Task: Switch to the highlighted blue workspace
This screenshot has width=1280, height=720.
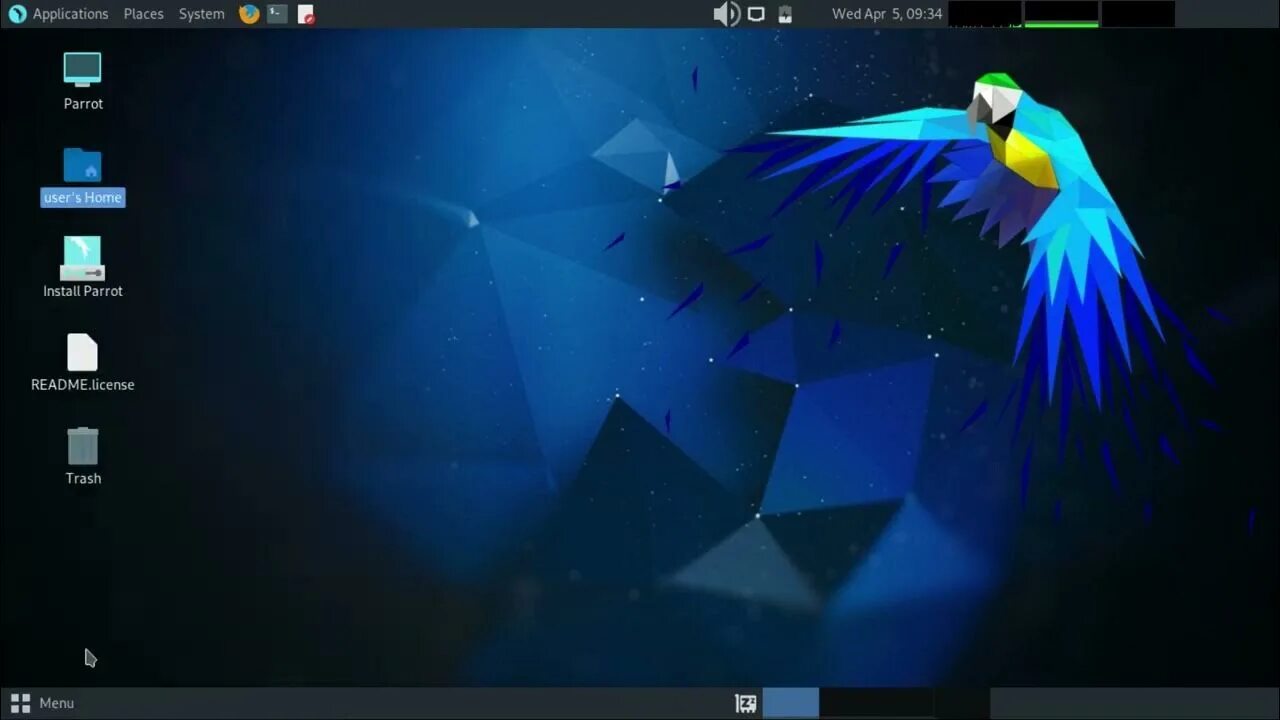Action: pyautogui.click(x=791, y=703)
